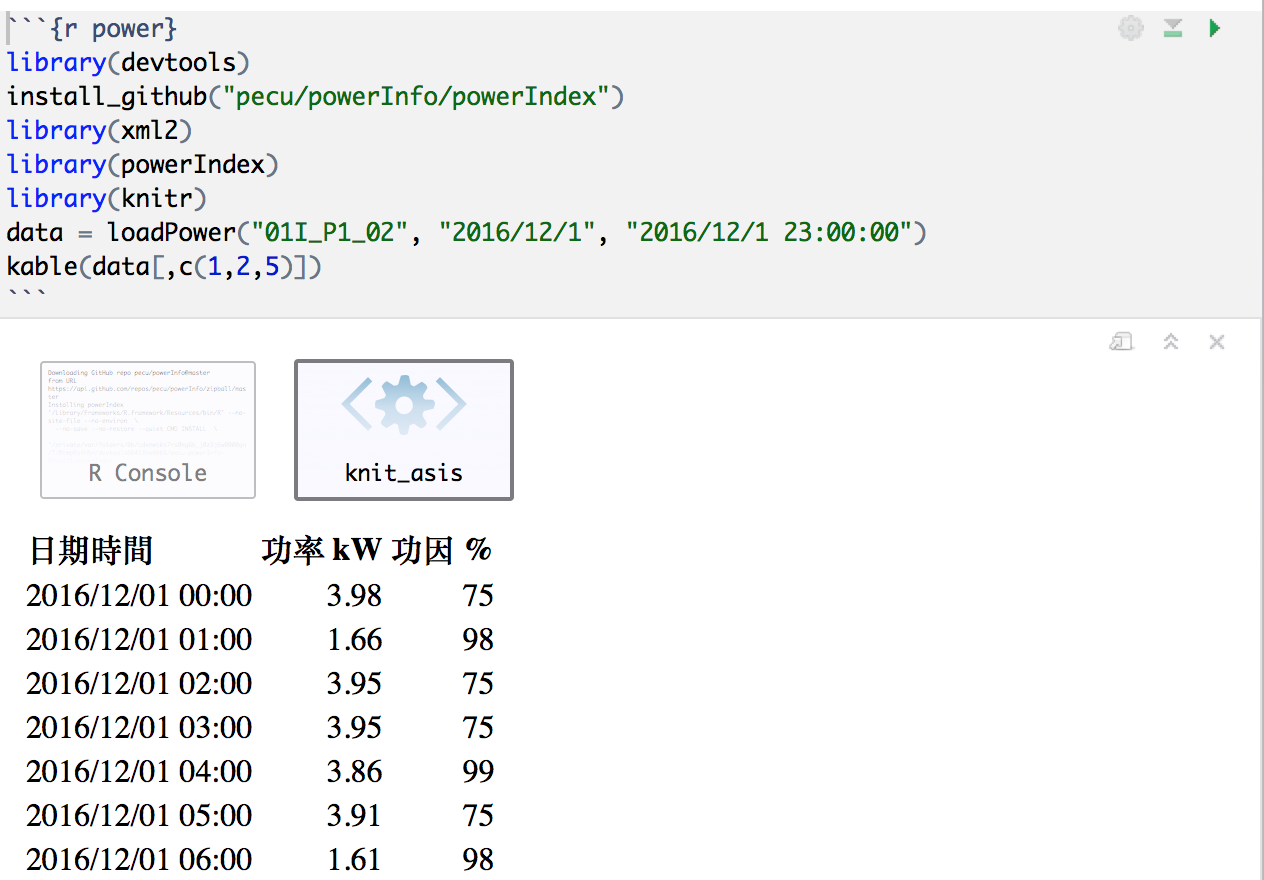Click the library(xml2) code line
The image size is (1264, 880).
99,131
